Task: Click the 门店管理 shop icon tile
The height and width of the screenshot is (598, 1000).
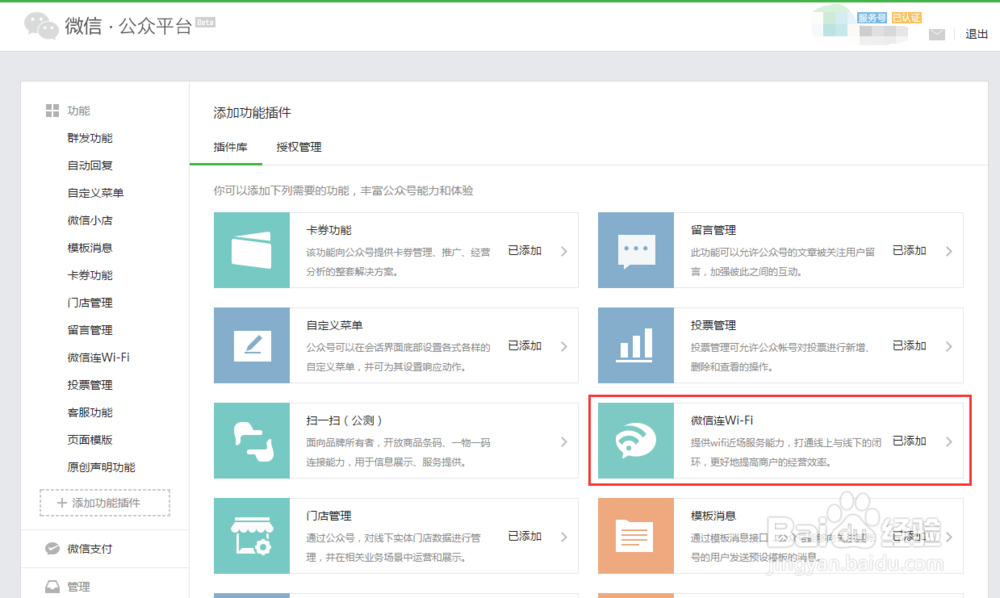Action: tap(252, 536)
